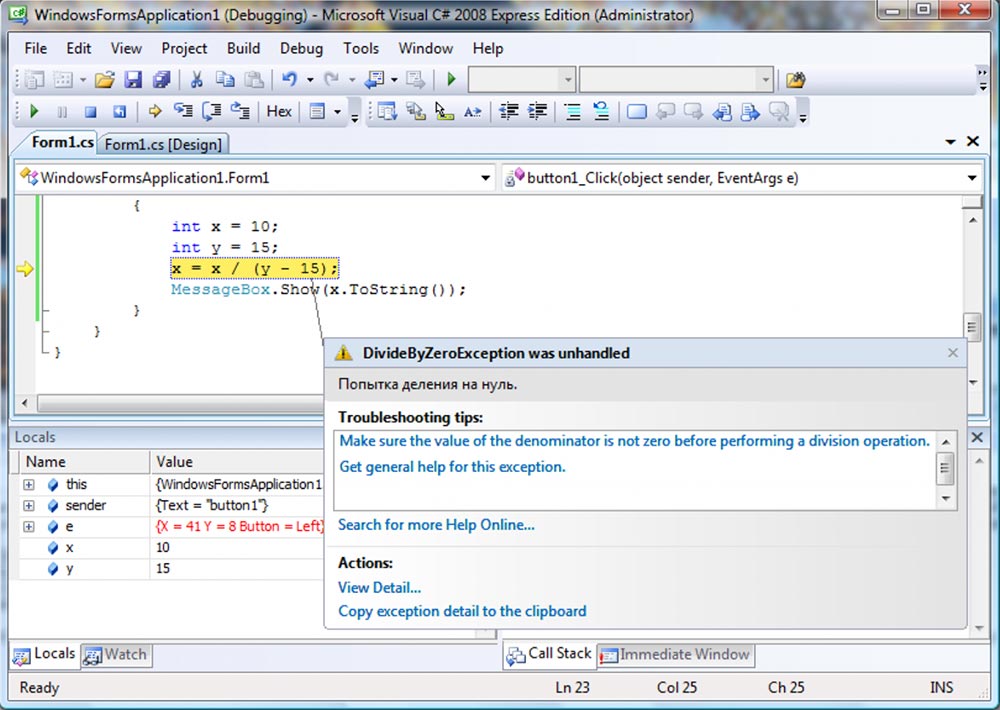The height and width of the screenshot is (710, 1000).
Task: Open the debug windows dropdown arrow
Action: click(337, 112)
